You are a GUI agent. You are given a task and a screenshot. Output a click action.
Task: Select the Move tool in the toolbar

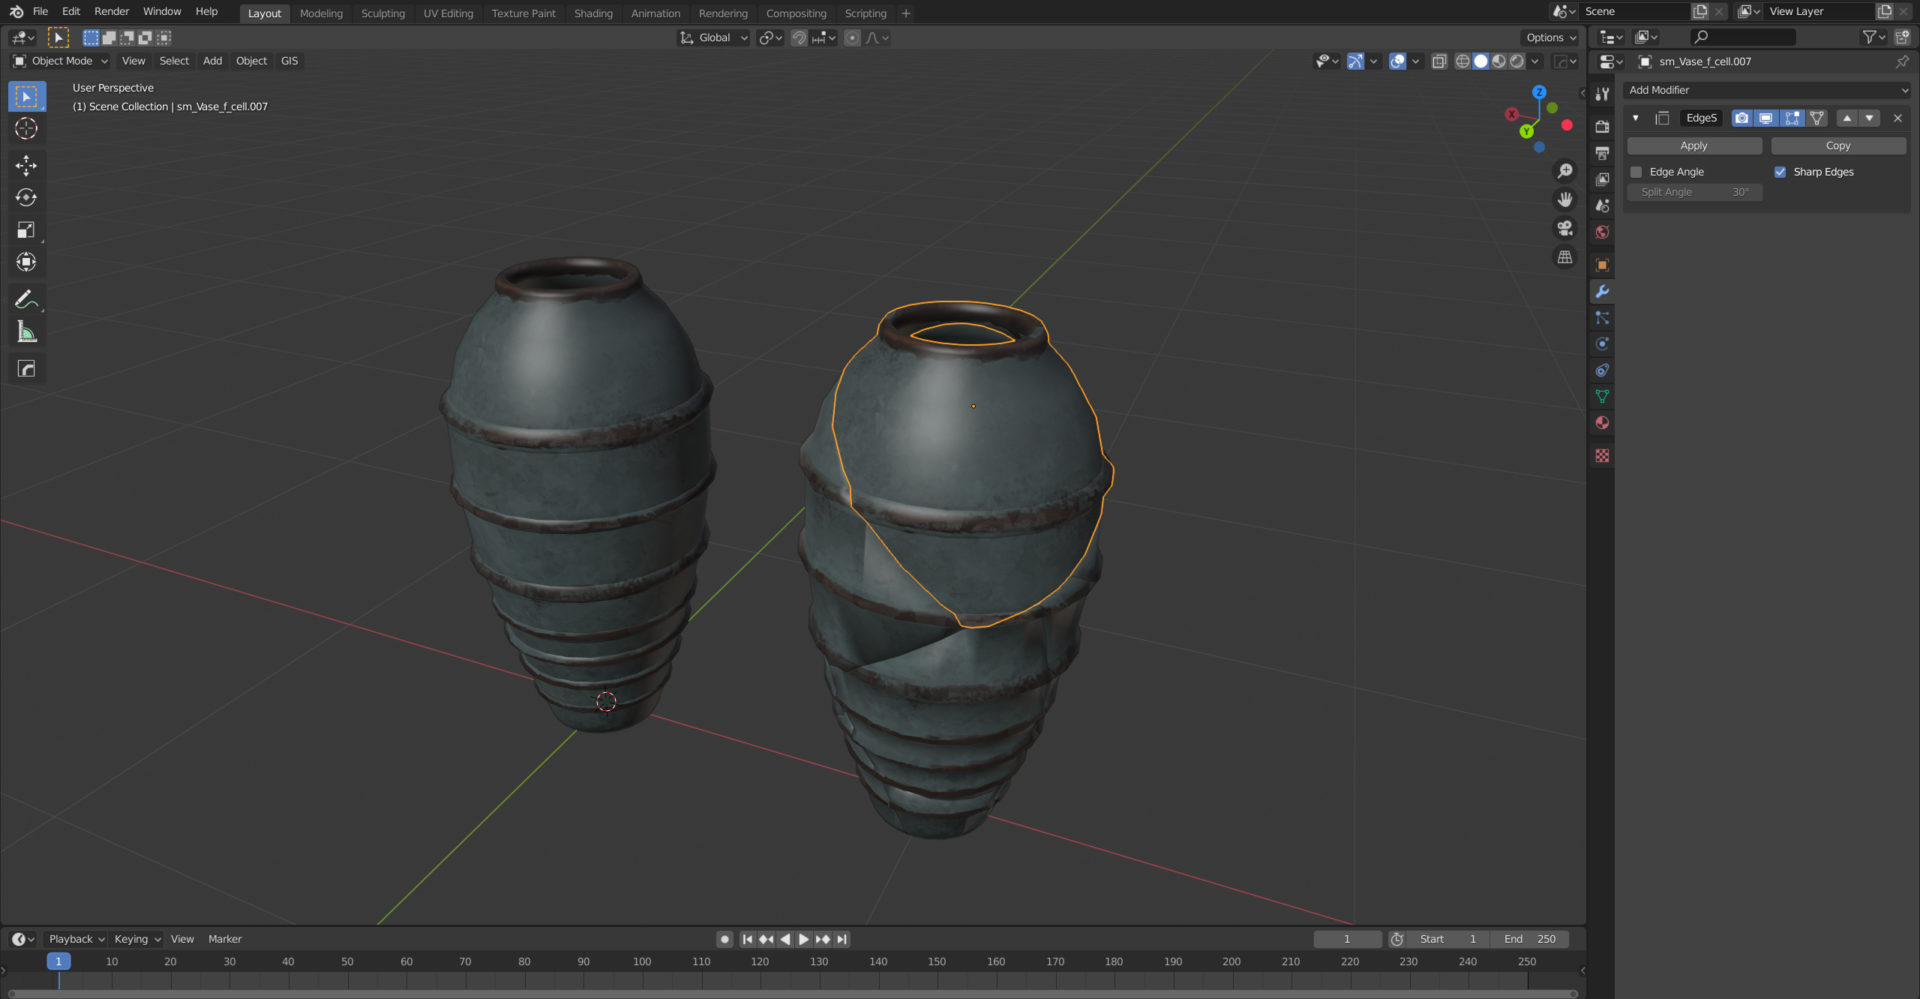tap(26, 166)
